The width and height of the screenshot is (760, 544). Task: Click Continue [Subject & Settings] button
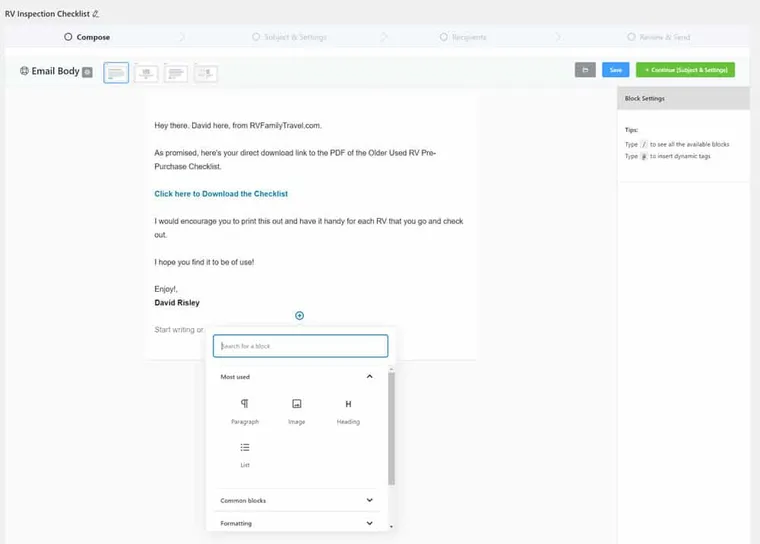685,70
